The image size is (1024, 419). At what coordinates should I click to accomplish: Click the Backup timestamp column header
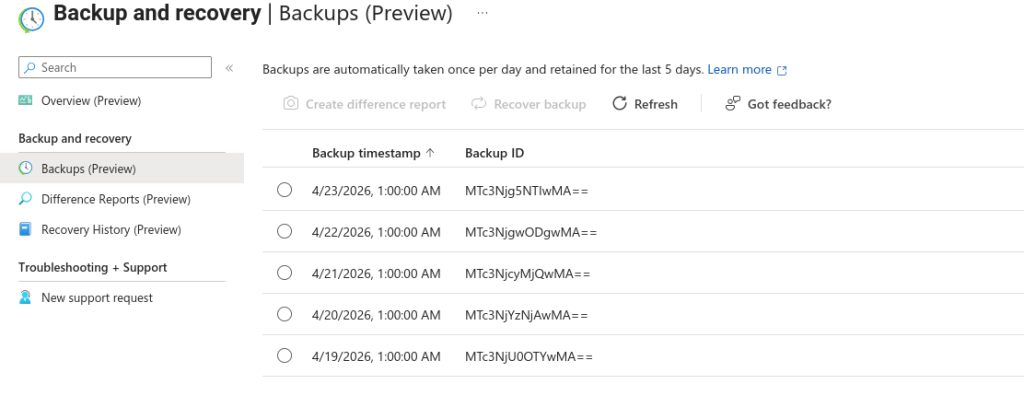[x=366, y=153]
